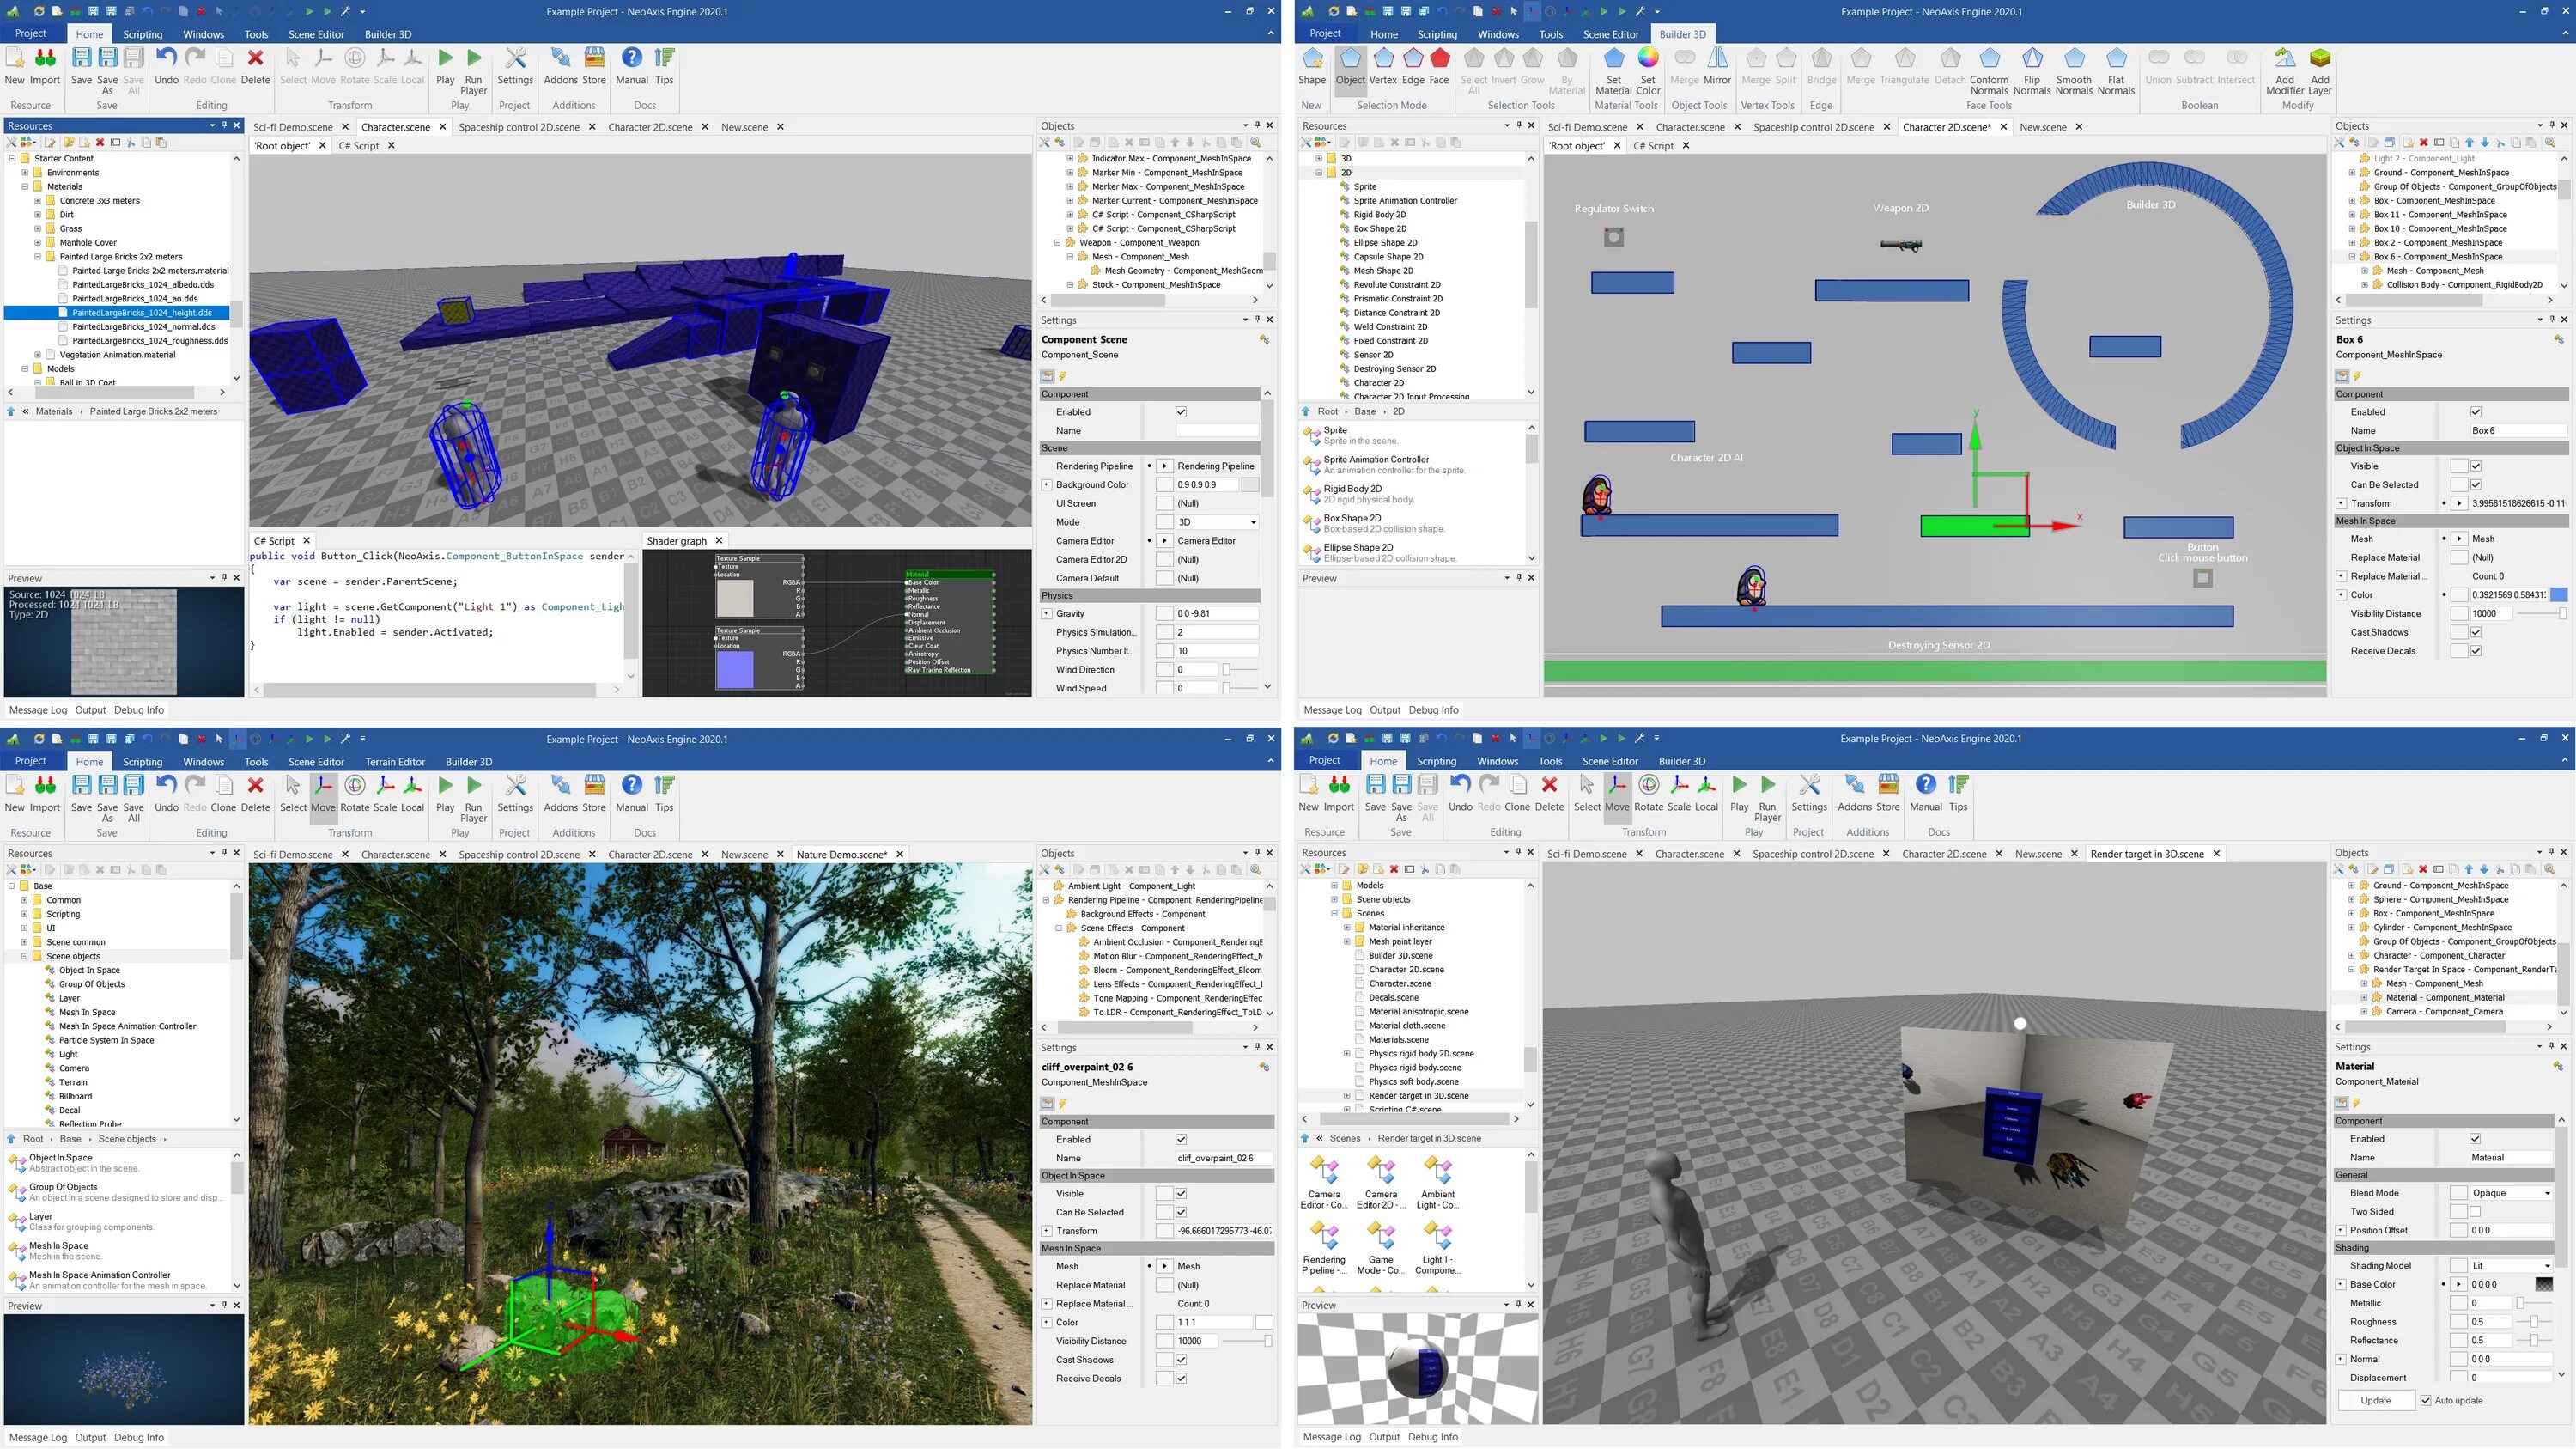This screenshot has height=1449, width=2576.
Task: Toggle the Auto update checkbox
Action: (2425, 1400)
